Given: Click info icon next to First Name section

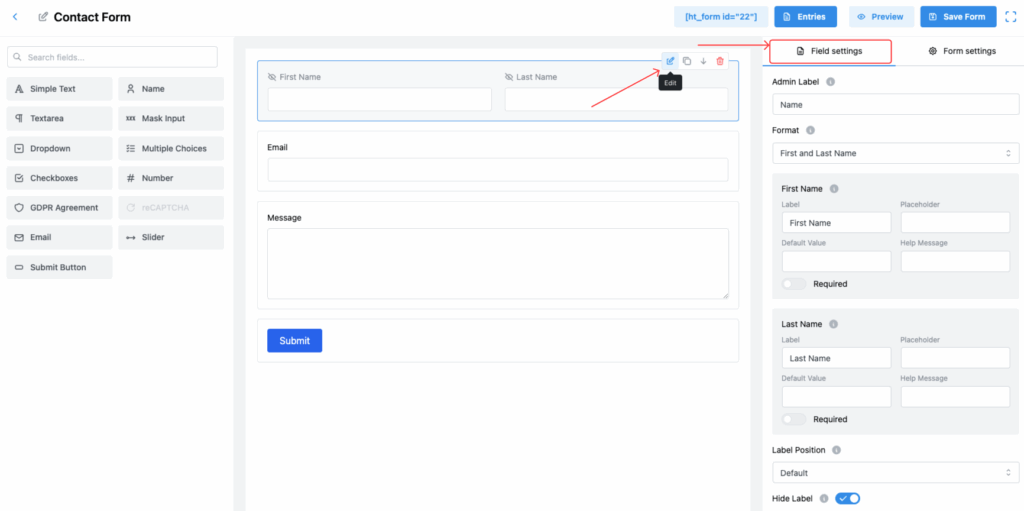Looking at the screenshot, I should pos(834,189).
